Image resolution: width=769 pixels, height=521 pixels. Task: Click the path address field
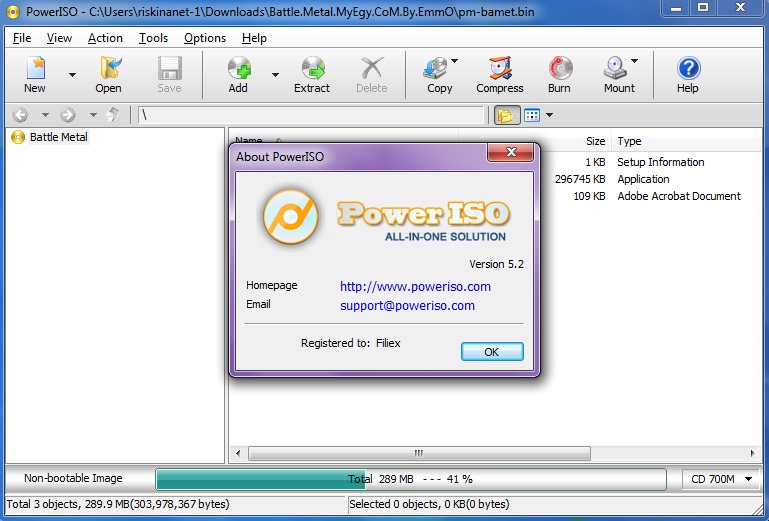[311, 115]
